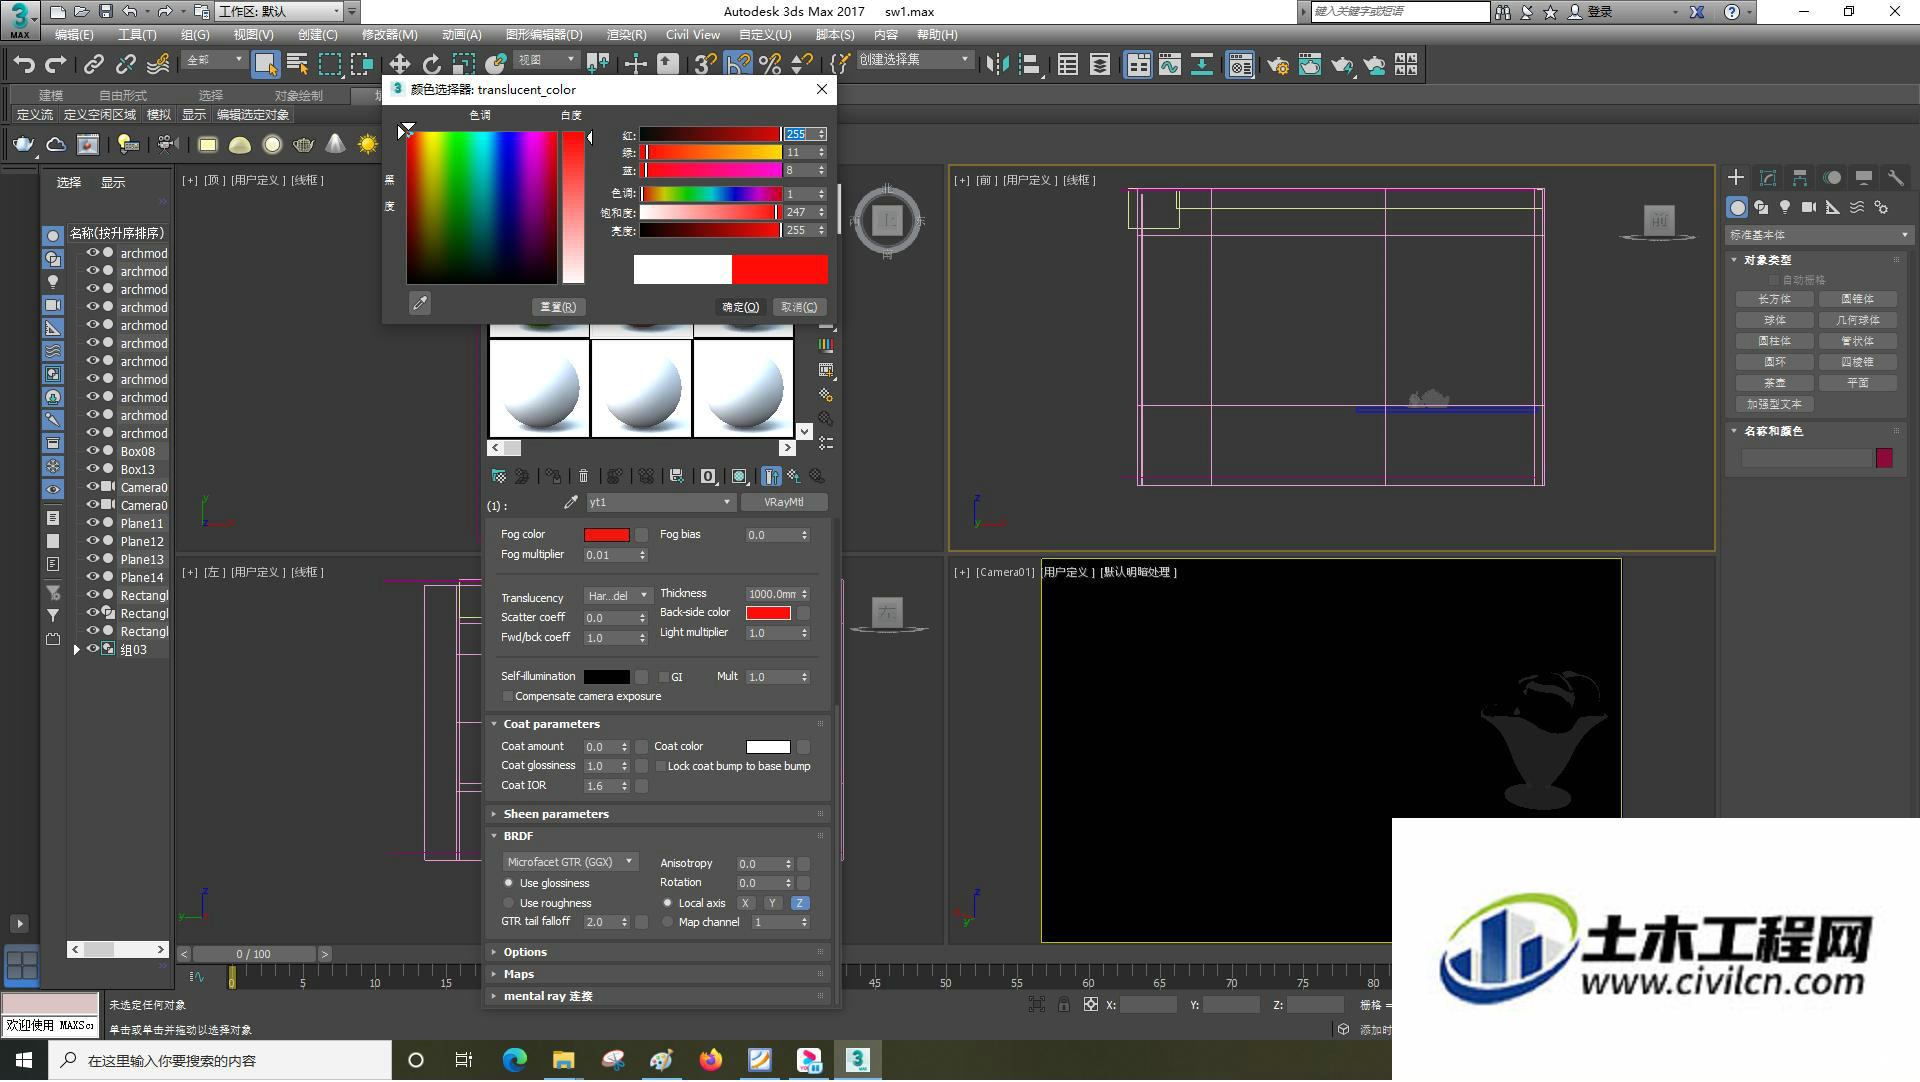1920x1082 pixels.
Task: Toggle visibility eye of Plane11
Action: click(x=92, y=524)
